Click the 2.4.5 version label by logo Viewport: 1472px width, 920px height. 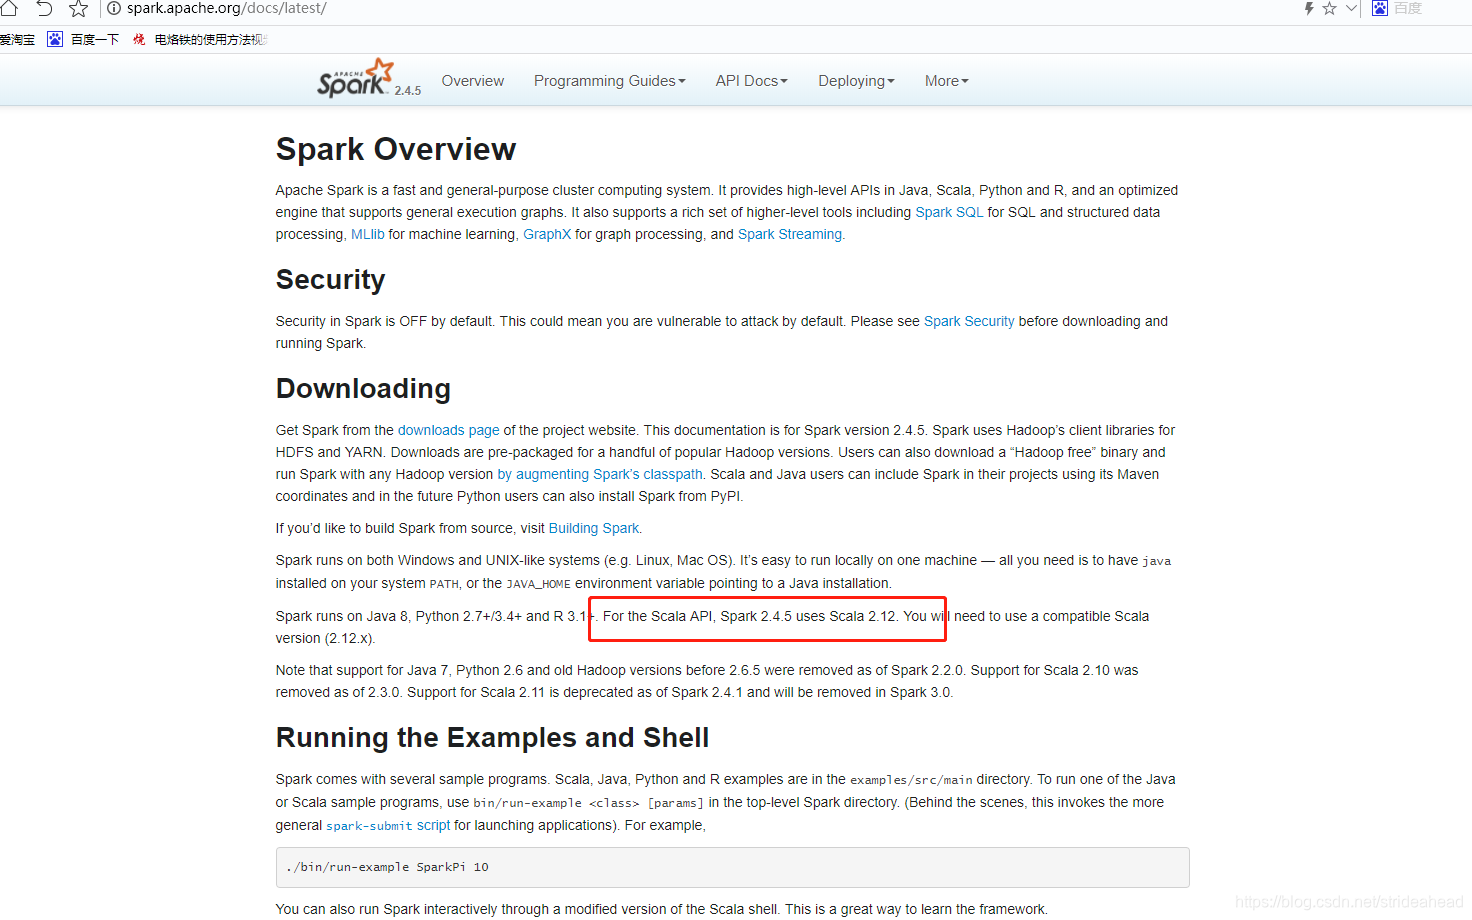[408, 90]
